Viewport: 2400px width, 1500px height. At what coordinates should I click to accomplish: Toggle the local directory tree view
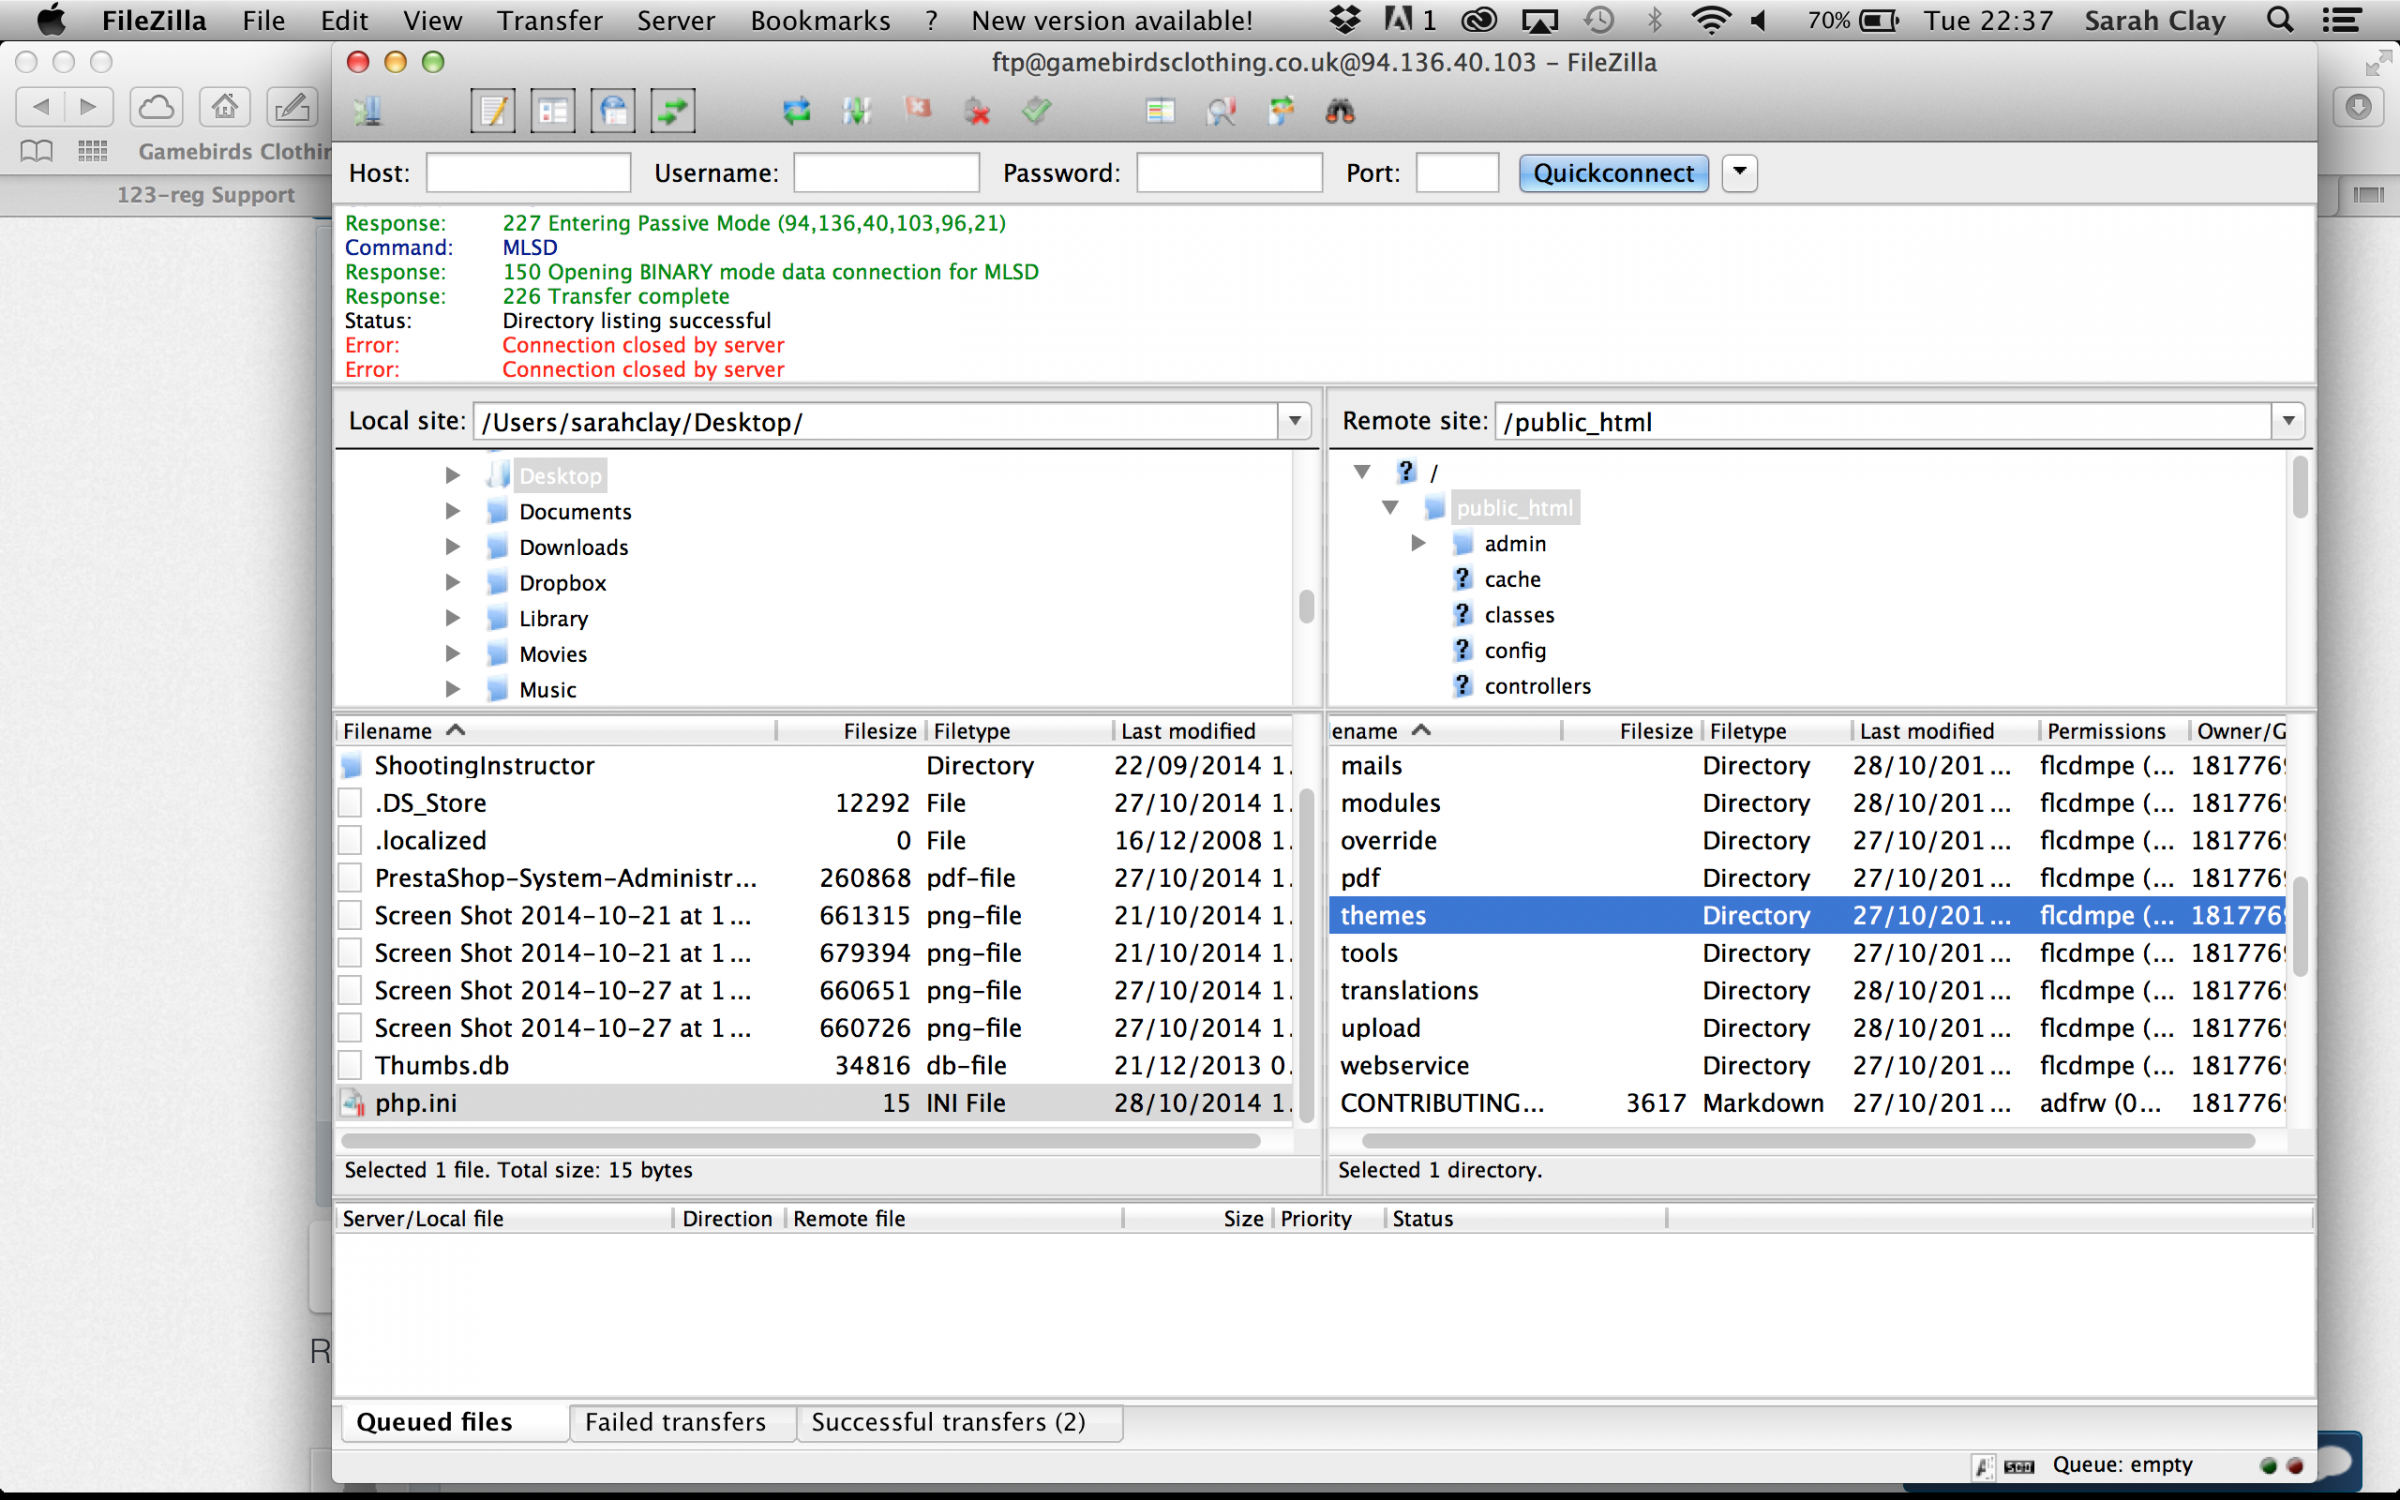click(553, 111)
